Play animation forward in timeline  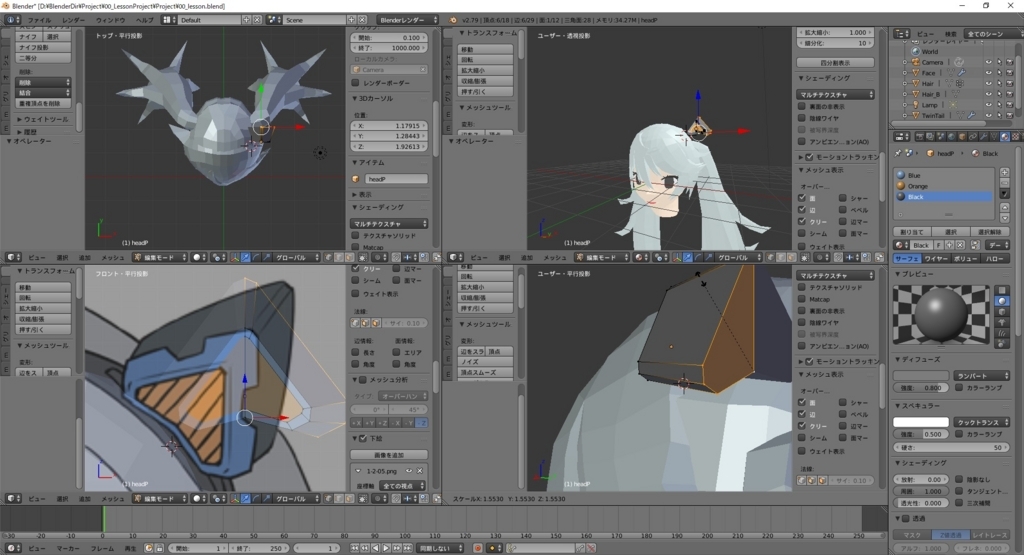pos(386,548)
